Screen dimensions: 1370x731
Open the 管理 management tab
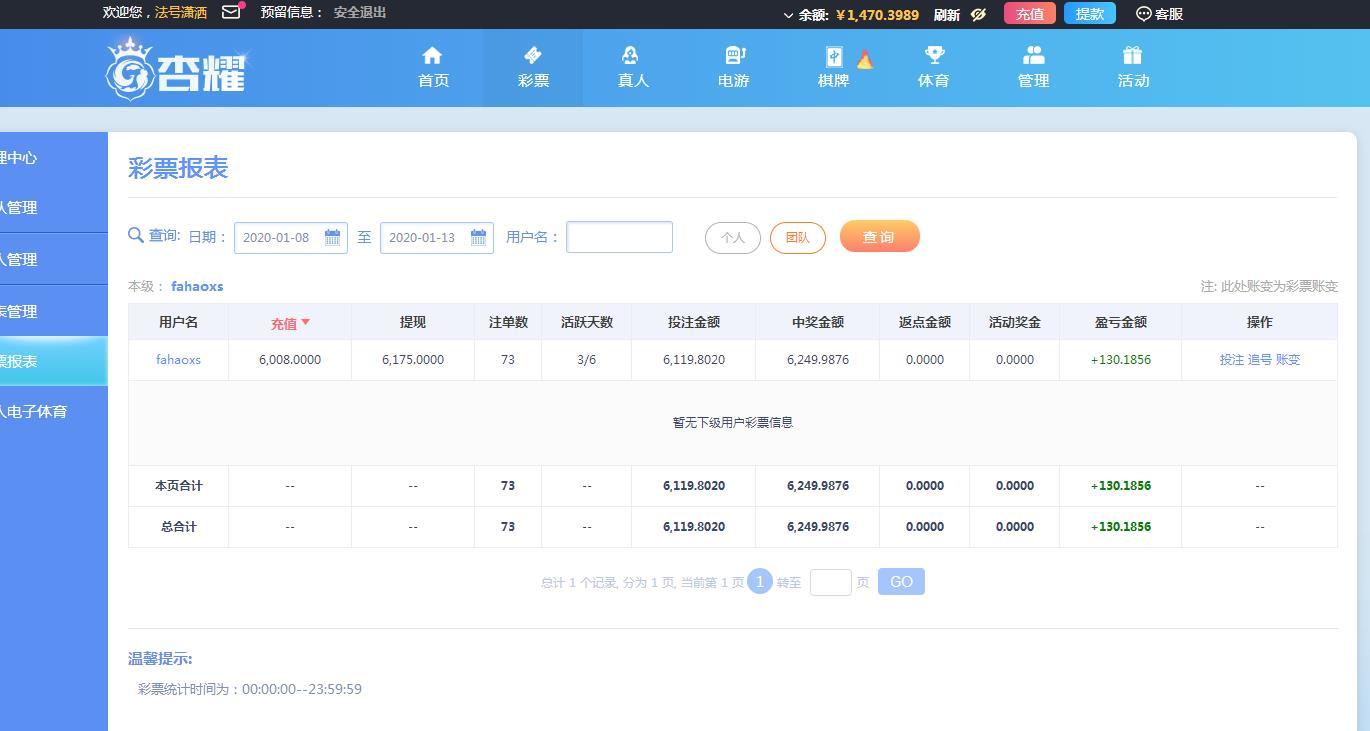(1033, 68)
